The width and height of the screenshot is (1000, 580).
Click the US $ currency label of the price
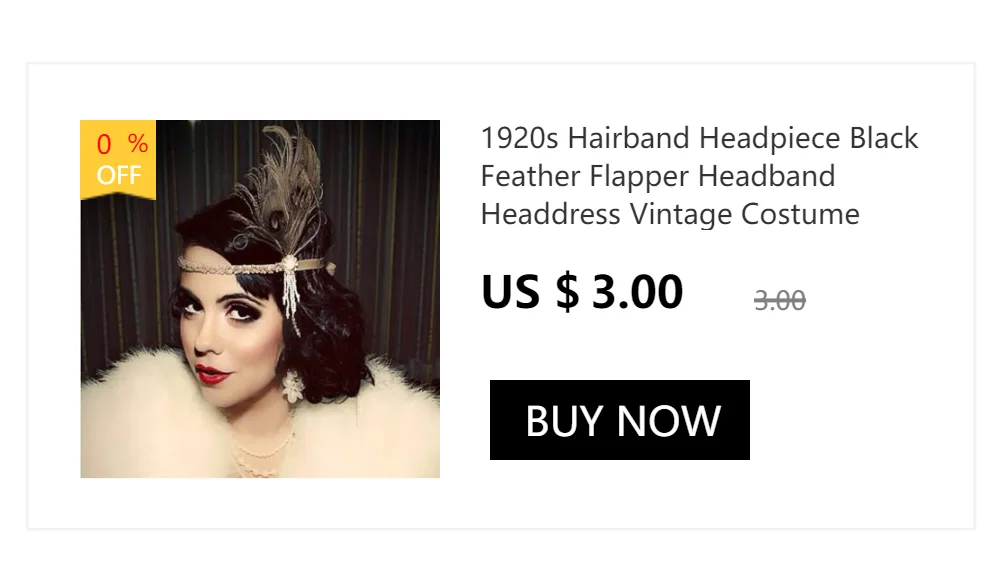(x=530, y=292)
